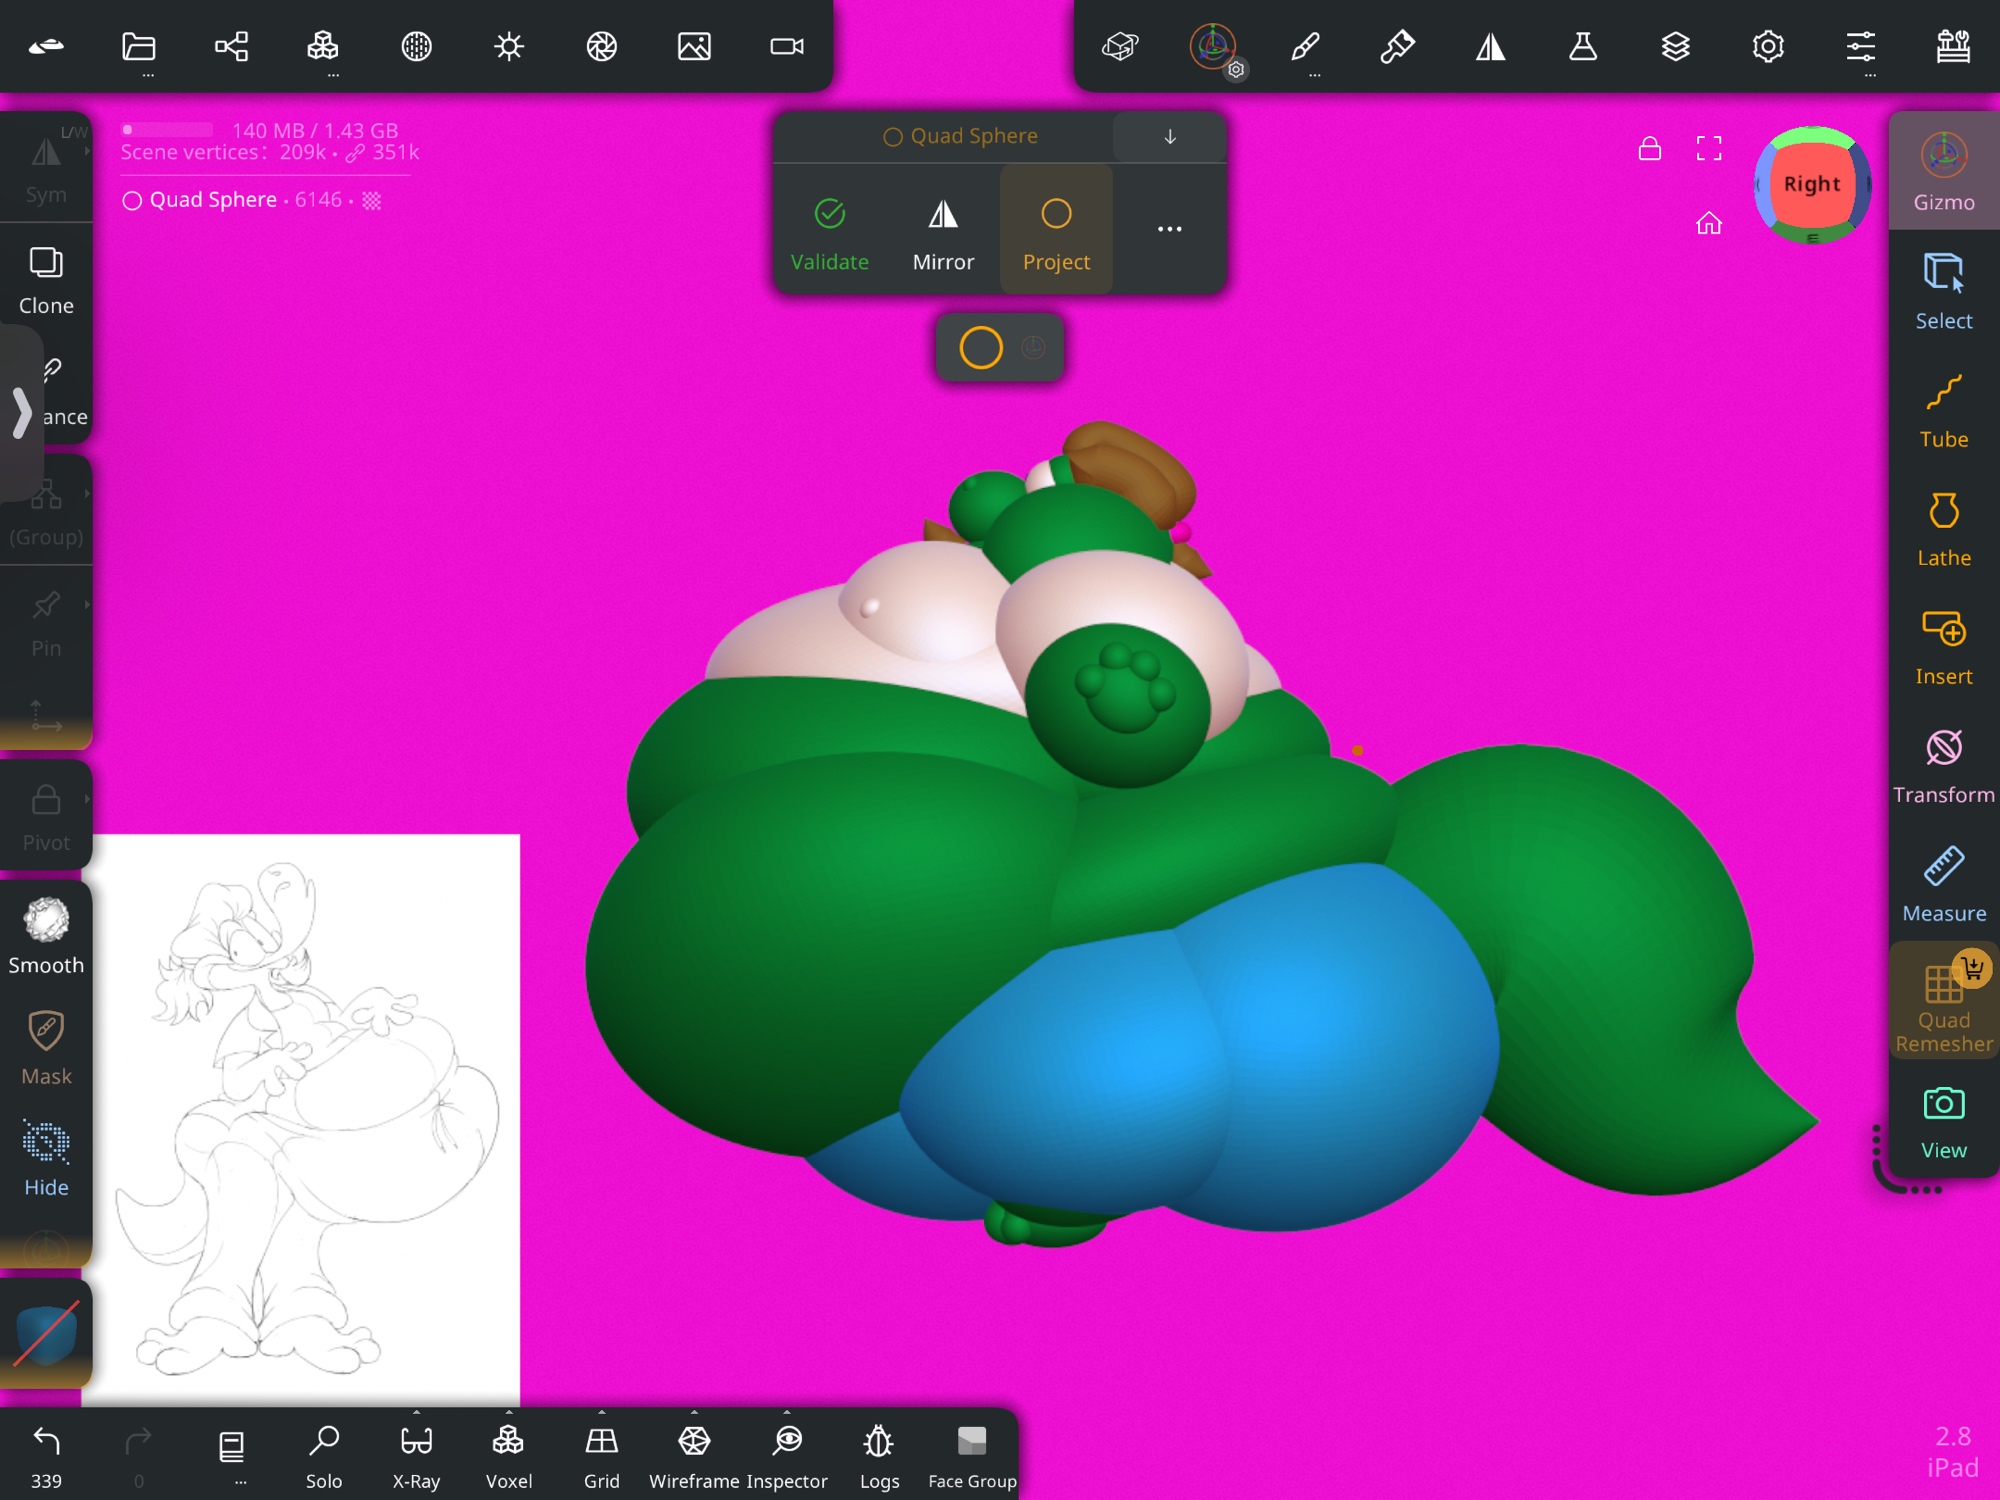Viewport: 2000px width, 1500px height.
Task: Click the Right face of view cube
Action: click(1811, 185)
